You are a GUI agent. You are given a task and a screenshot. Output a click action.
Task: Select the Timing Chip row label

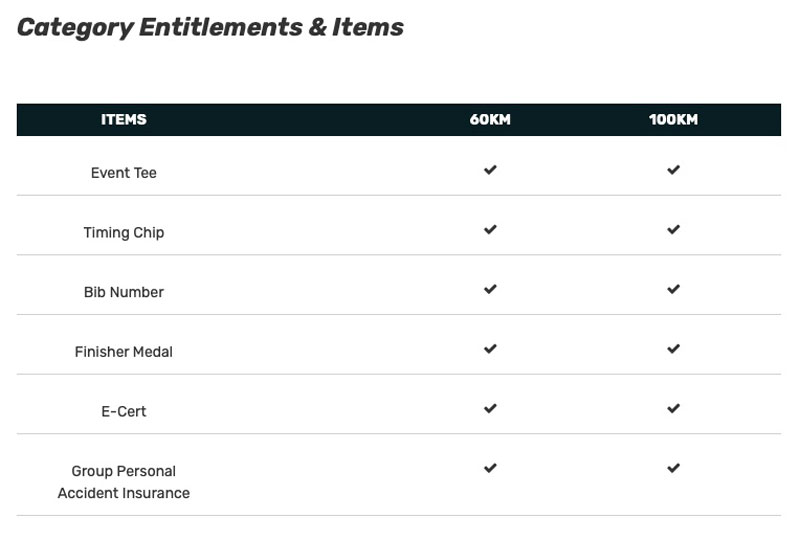click(x=124, y=233)
